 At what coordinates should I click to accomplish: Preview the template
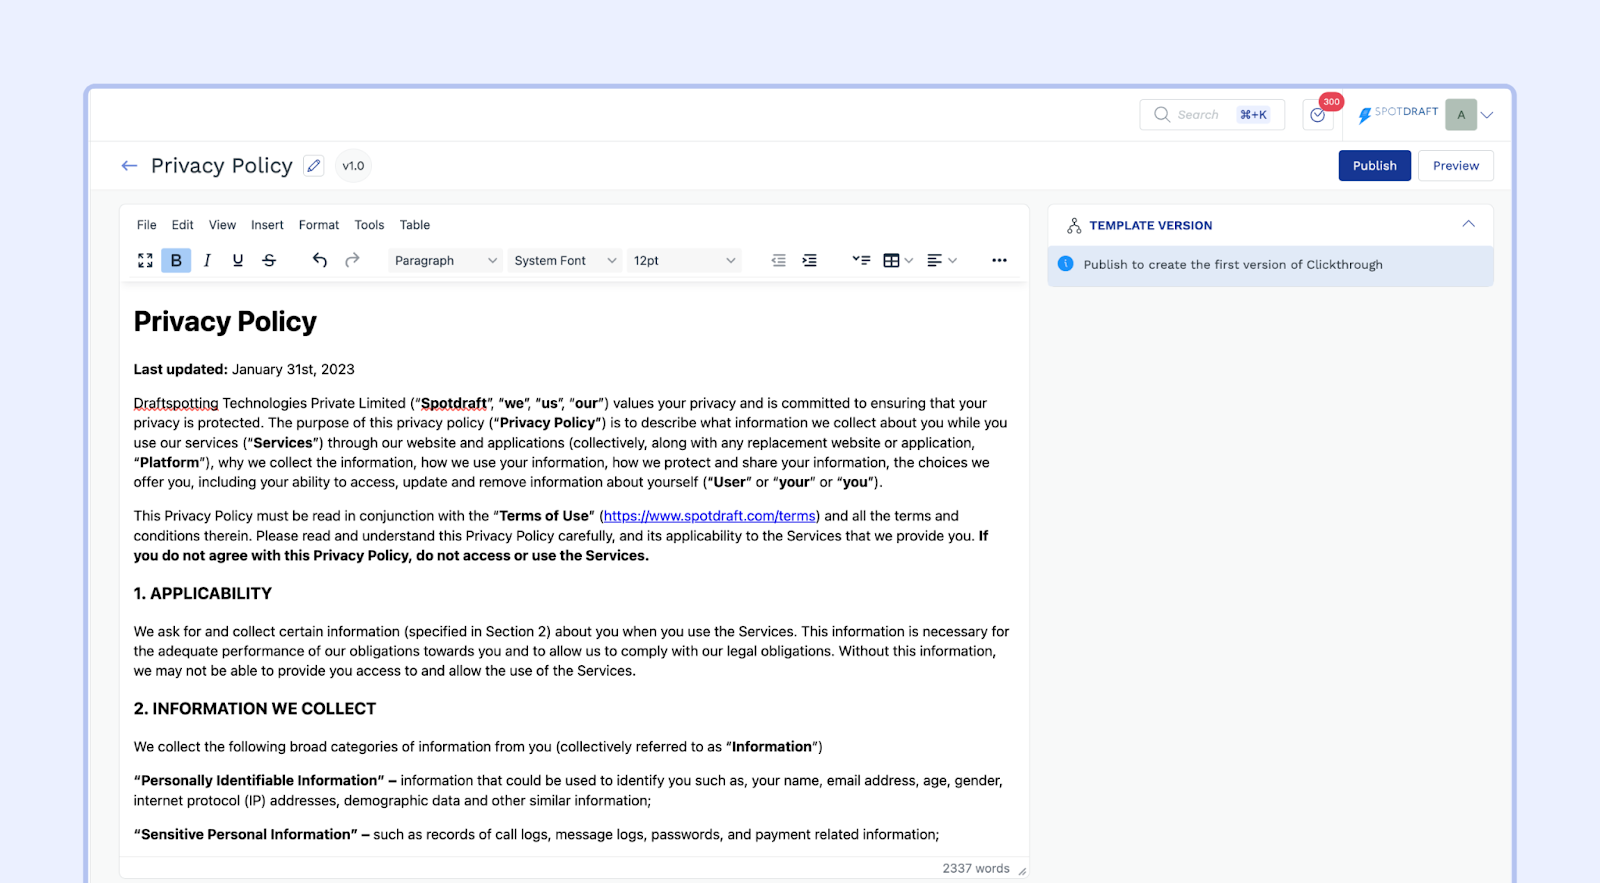coord(1456,166)
